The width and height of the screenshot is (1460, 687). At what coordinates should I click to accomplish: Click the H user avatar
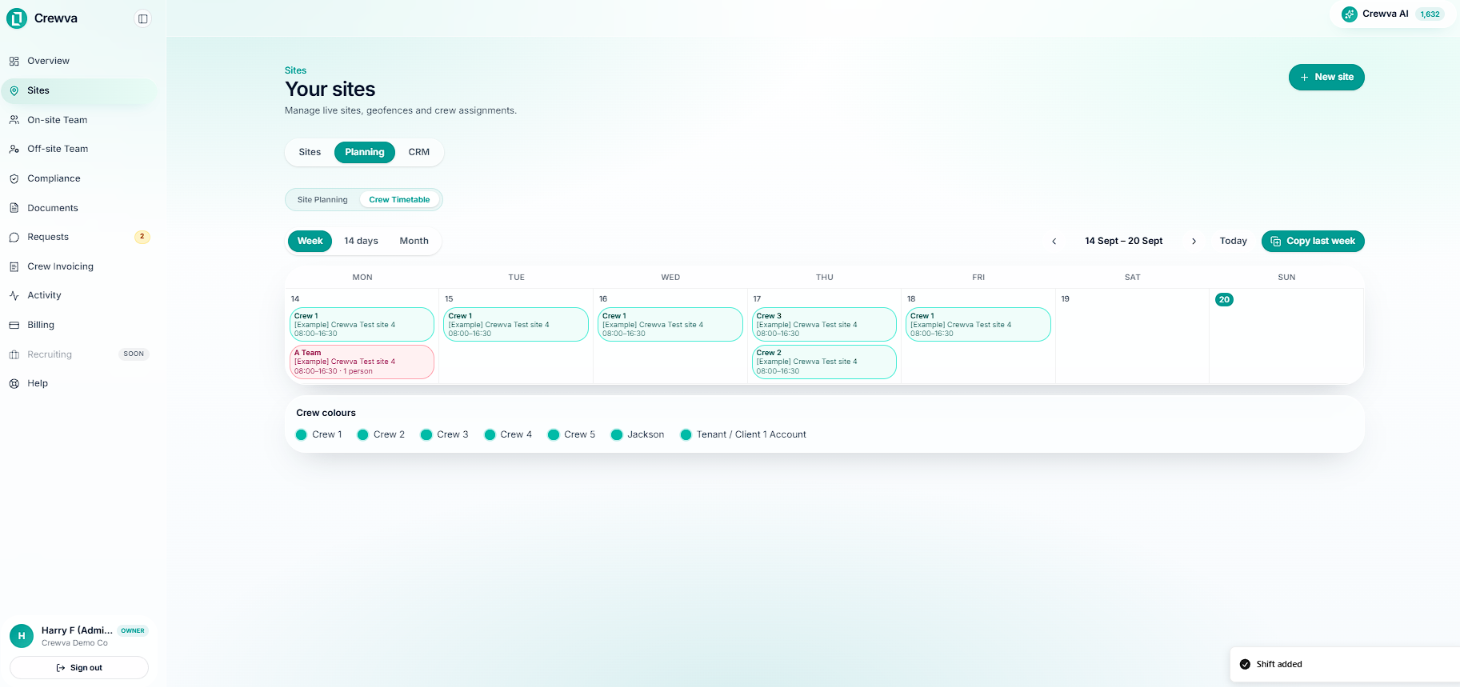pyautogui.click(x=21, y=636)
